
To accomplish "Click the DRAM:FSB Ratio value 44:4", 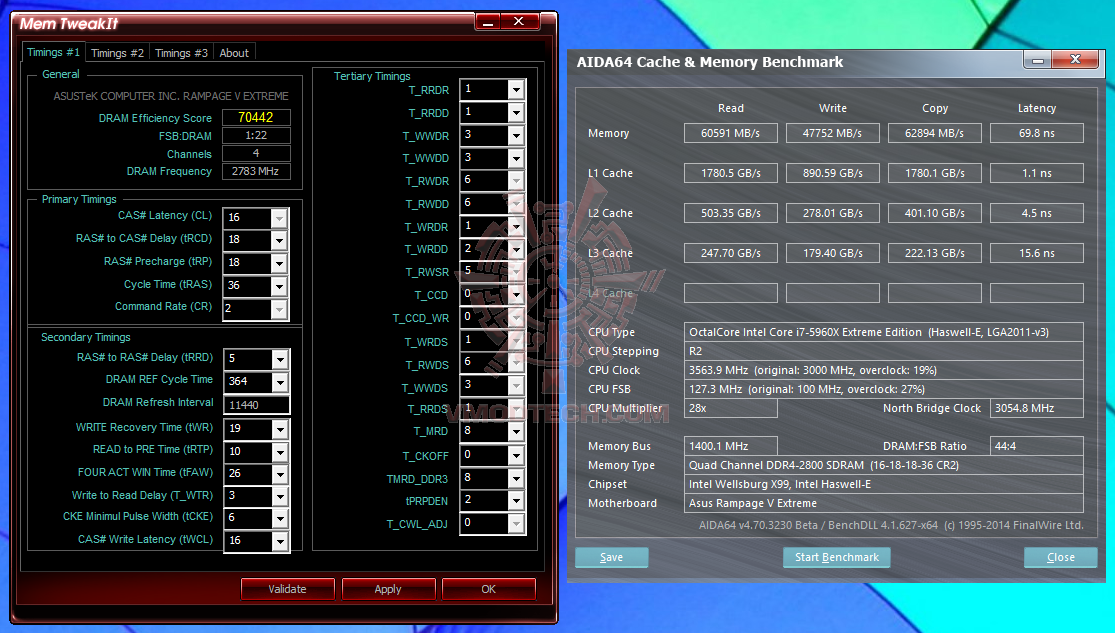I will [1037, 446].
